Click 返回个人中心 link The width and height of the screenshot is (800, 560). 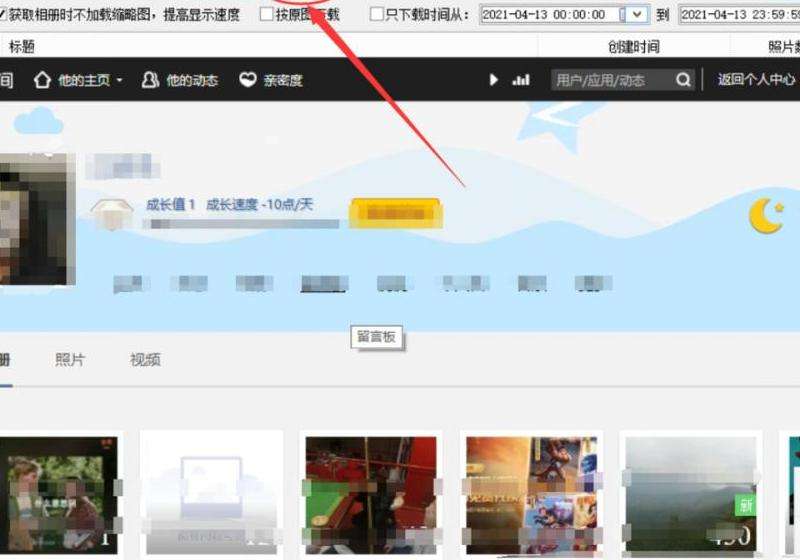point(757,80)
